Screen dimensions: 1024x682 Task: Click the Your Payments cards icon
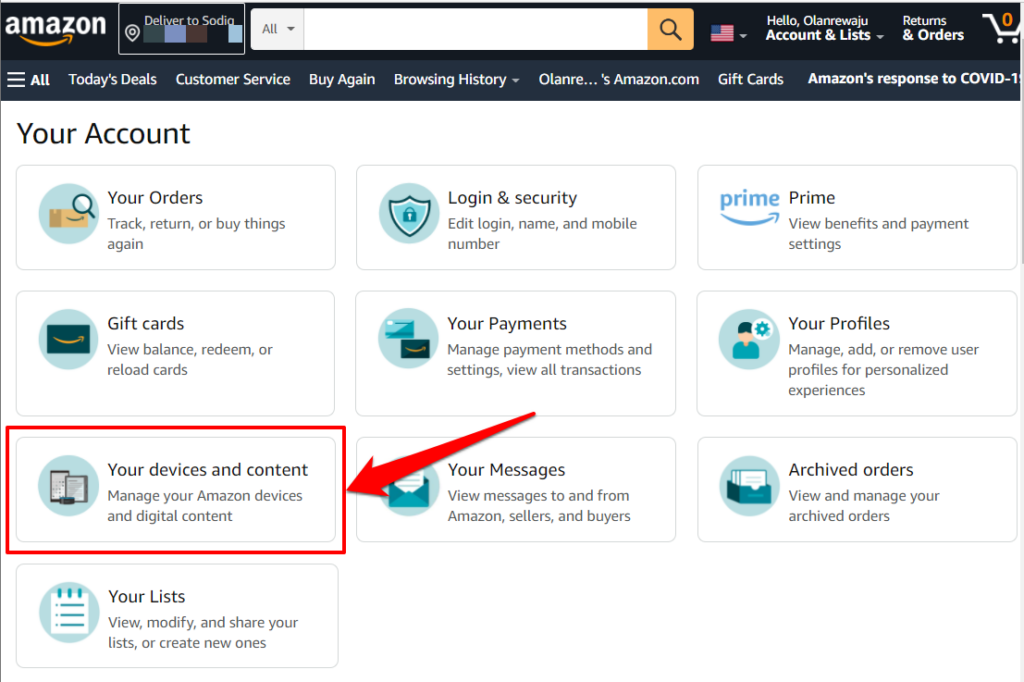tap(408, 338)
